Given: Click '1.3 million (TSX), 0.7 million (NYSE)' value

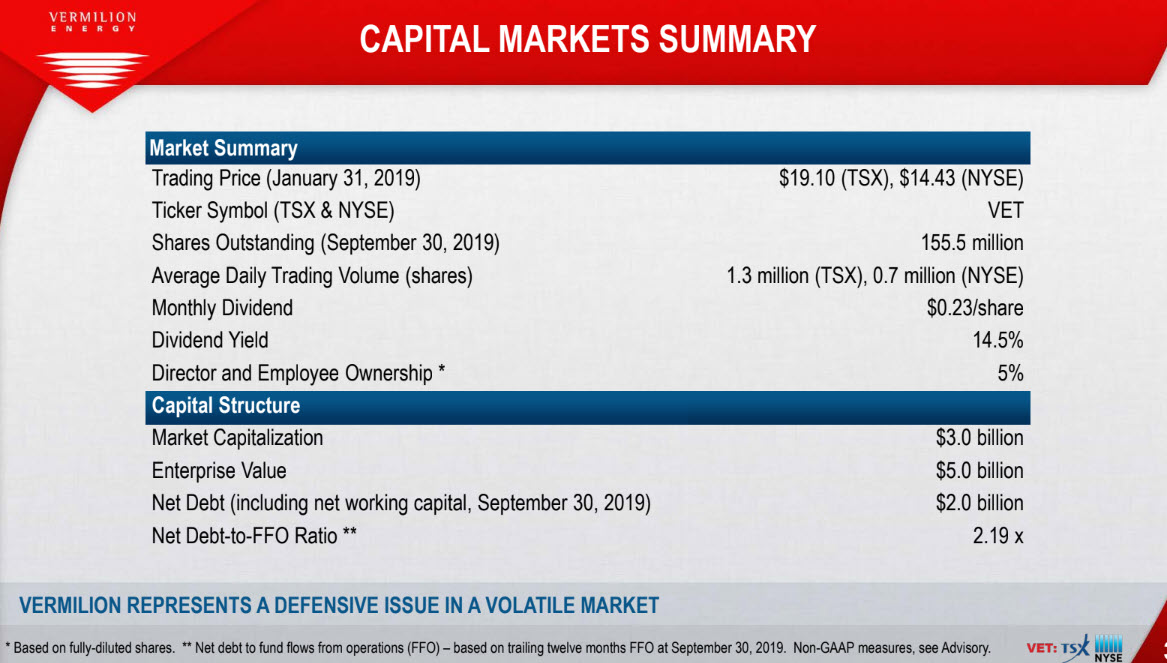Looking at the screenshot, I should (875, 276).
